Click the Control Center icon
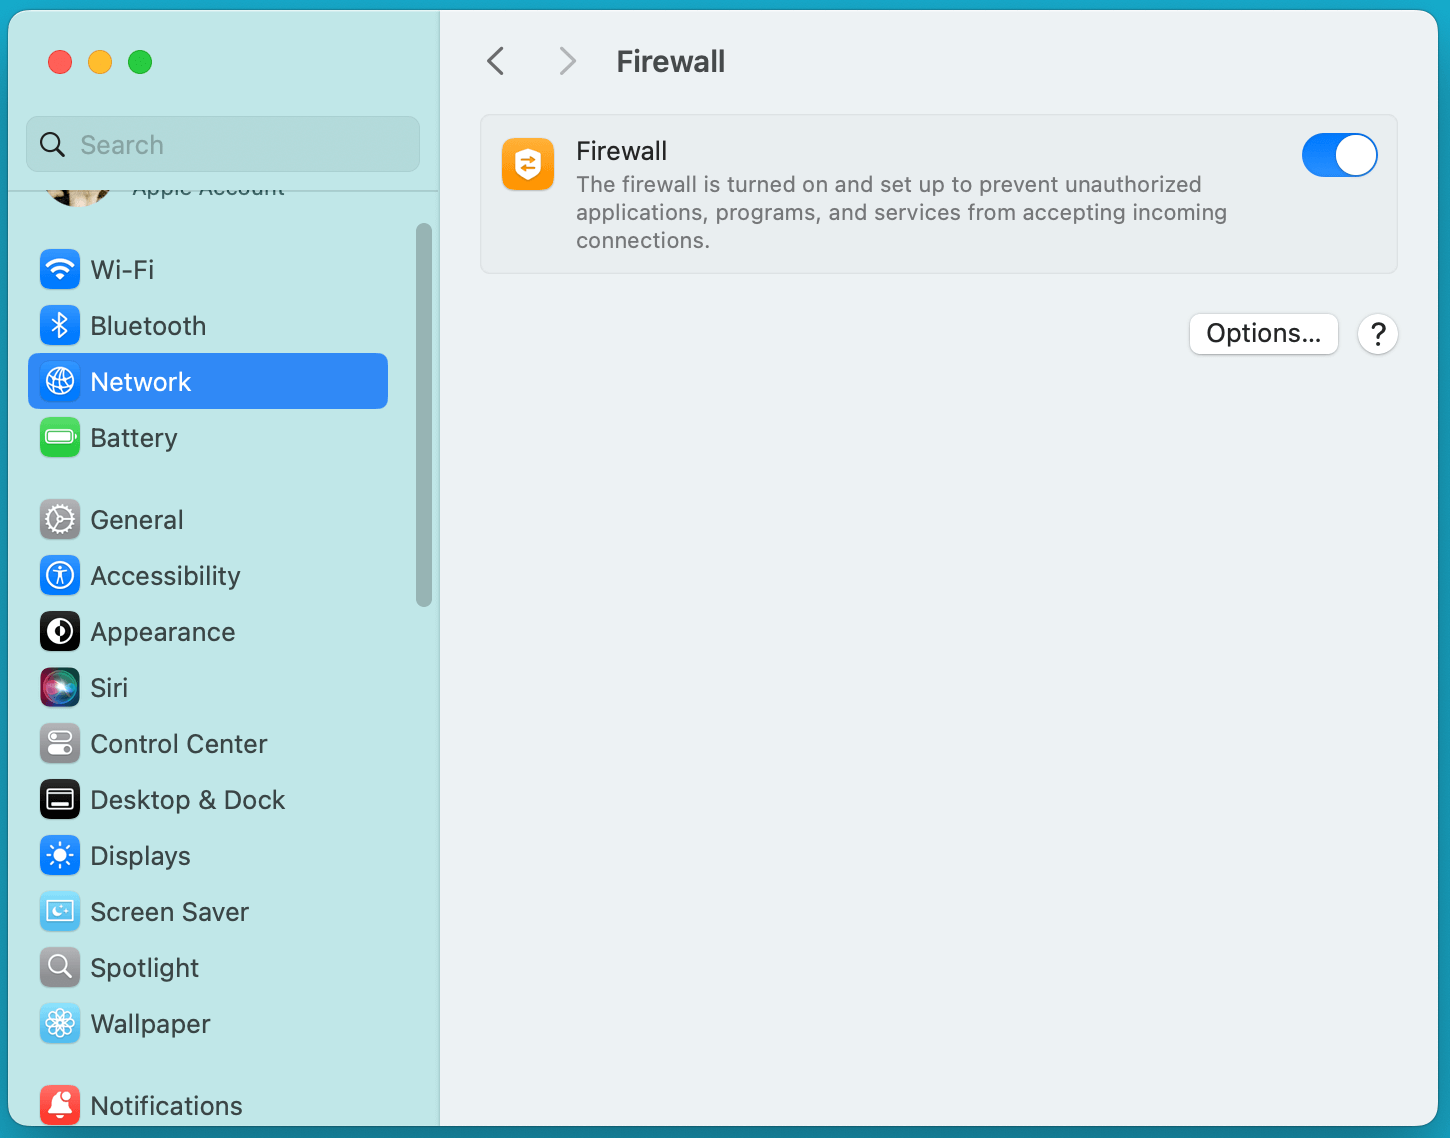Screen dimensions: 1450x1138 (x=60, y=743)
